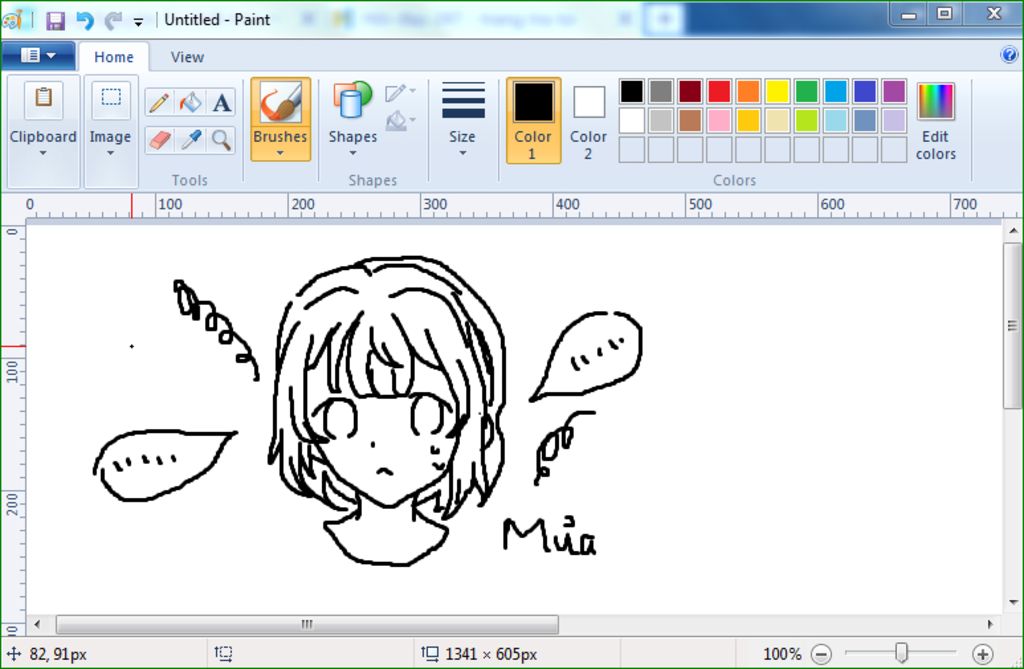Pick the dark red color swatch

click(690, 91)
